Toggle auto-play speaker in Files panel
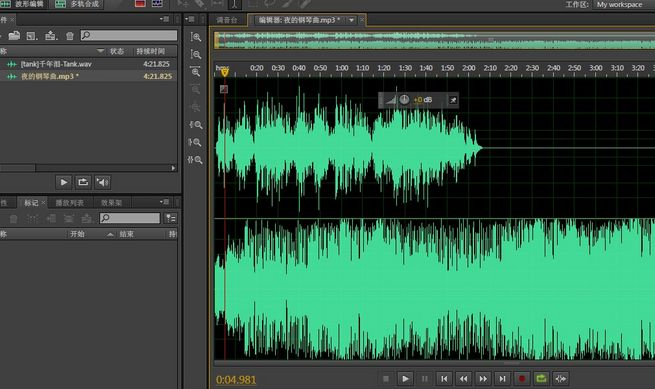Screen dimensions: 655x389 click(102, 182)
